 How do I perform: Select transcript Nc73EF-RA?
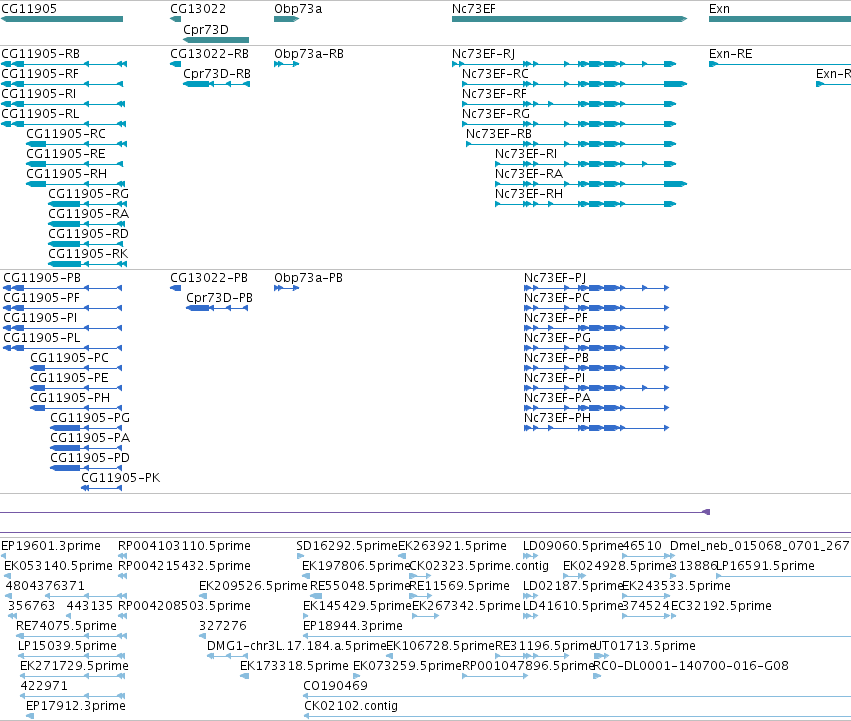591,184
